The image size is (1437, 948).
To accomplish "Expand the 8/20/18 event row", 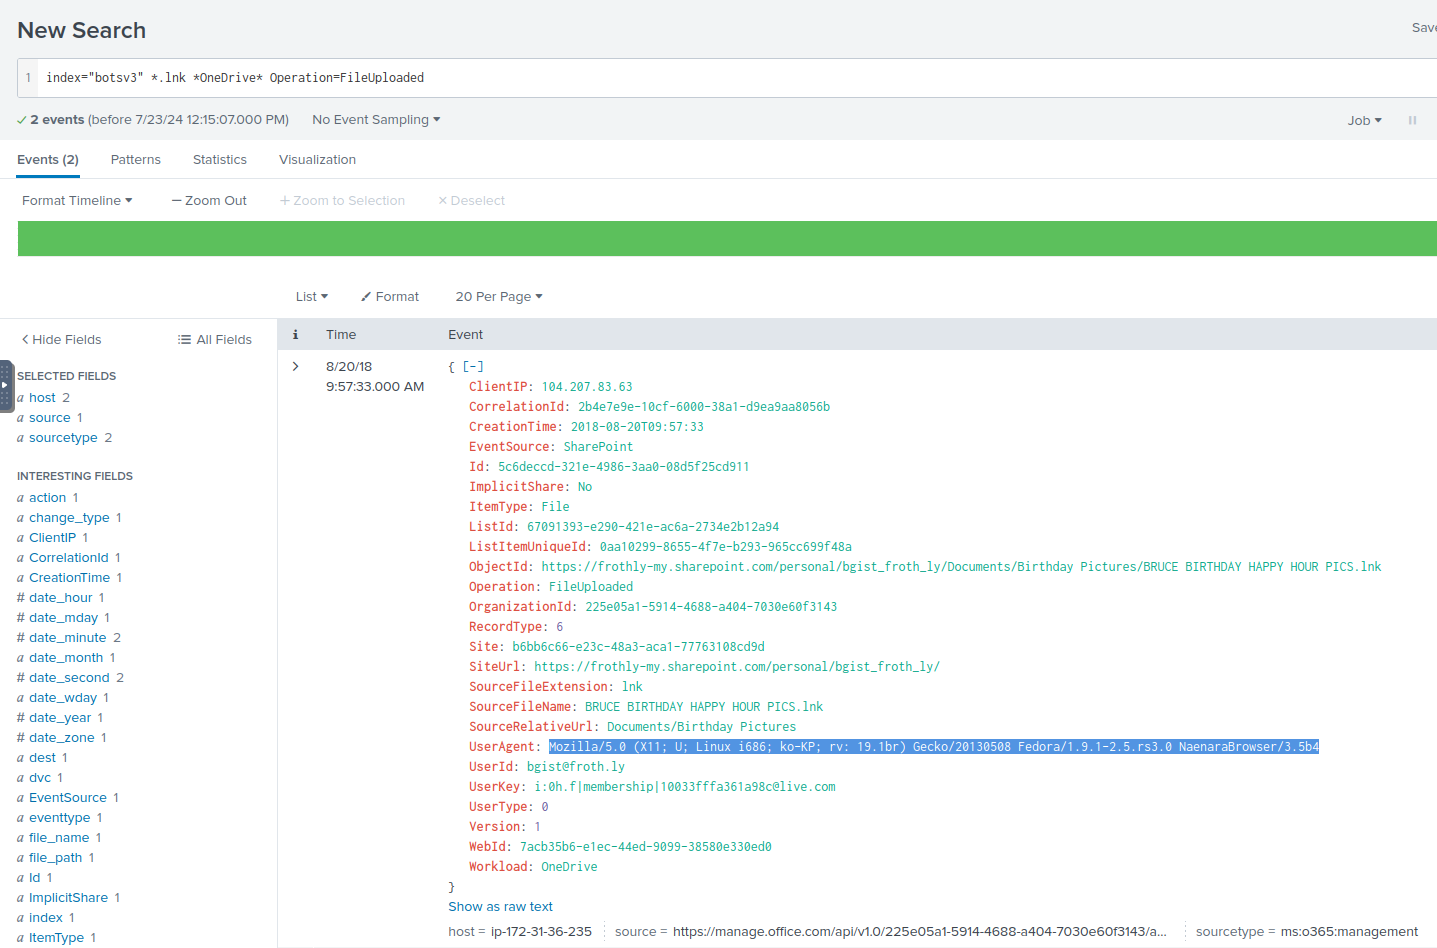I will [x=296, y=367].
